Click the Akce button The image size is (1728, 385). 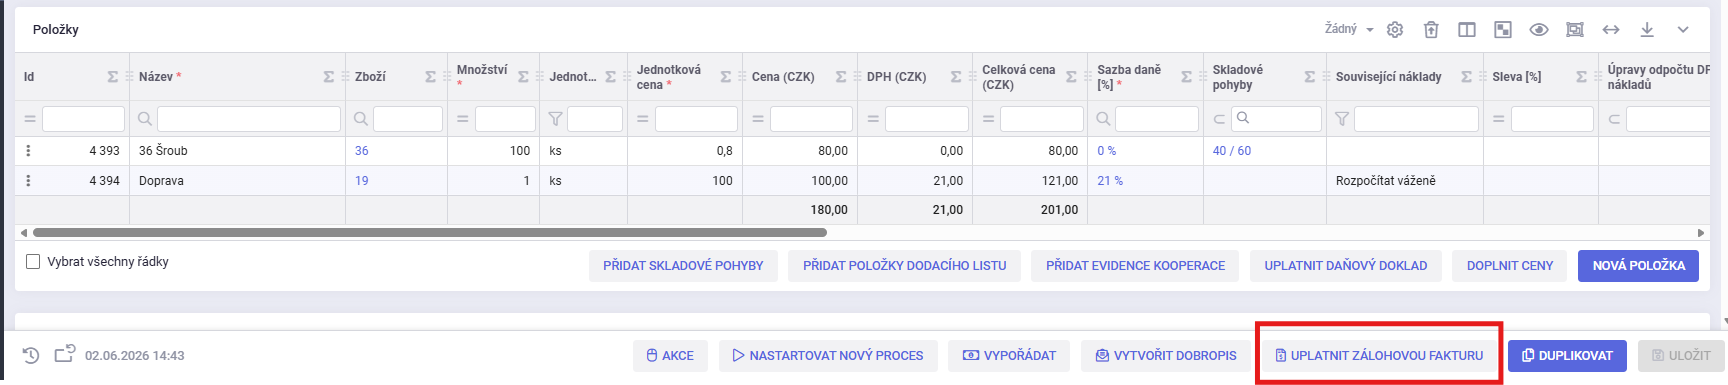pyautogui.click(x=670, y=356)
